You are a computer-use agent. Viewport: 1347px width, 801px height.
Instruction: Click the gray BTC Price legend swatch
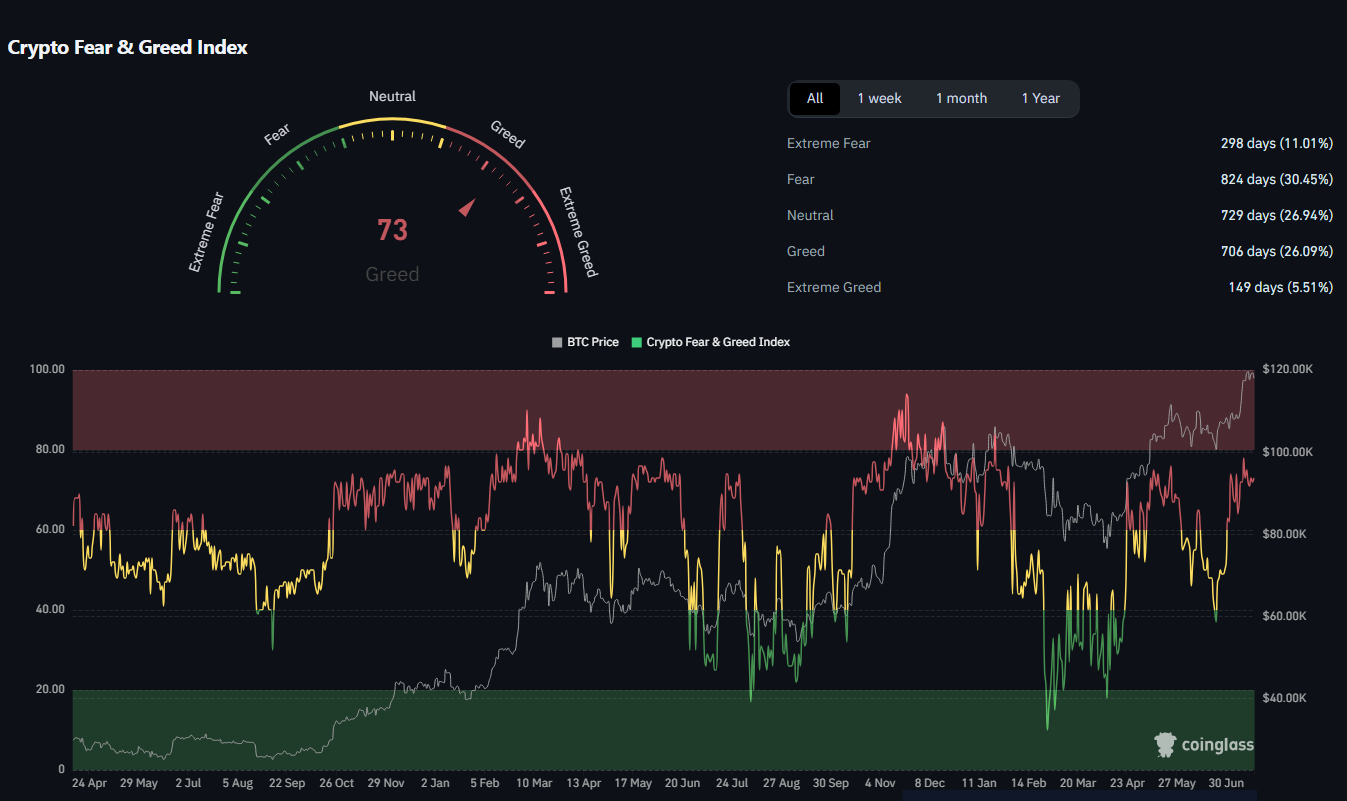click(x=557, y=342)
